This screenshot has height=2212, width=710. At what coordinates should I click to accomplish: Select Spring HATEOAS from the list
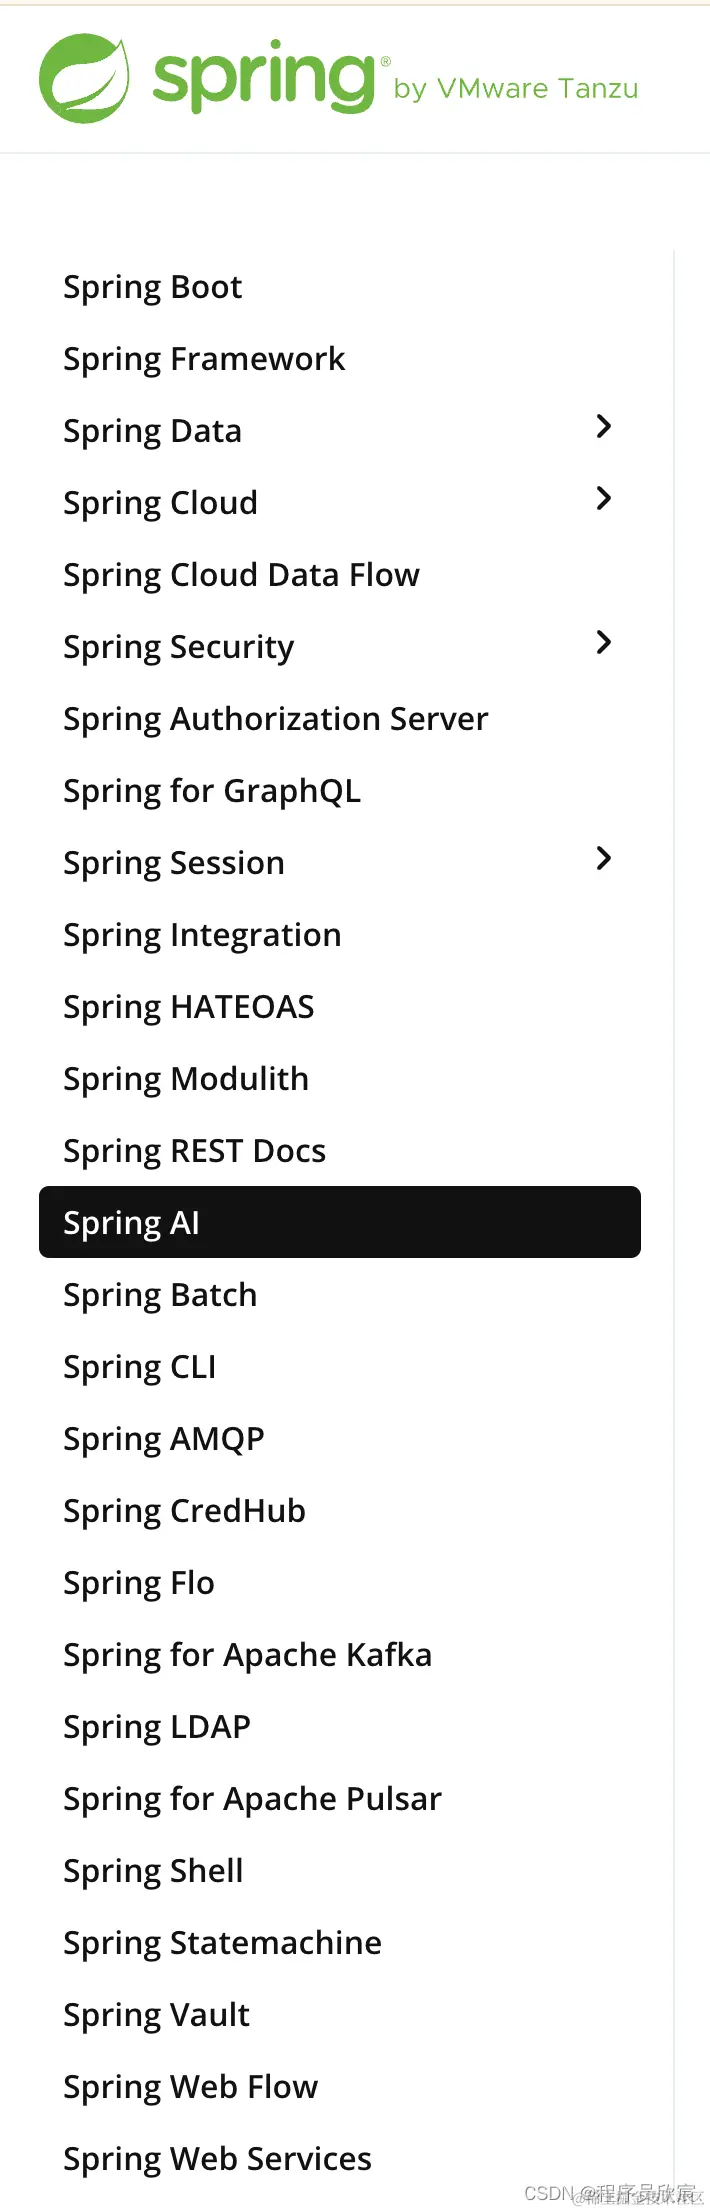click(x=189, y=1008)
